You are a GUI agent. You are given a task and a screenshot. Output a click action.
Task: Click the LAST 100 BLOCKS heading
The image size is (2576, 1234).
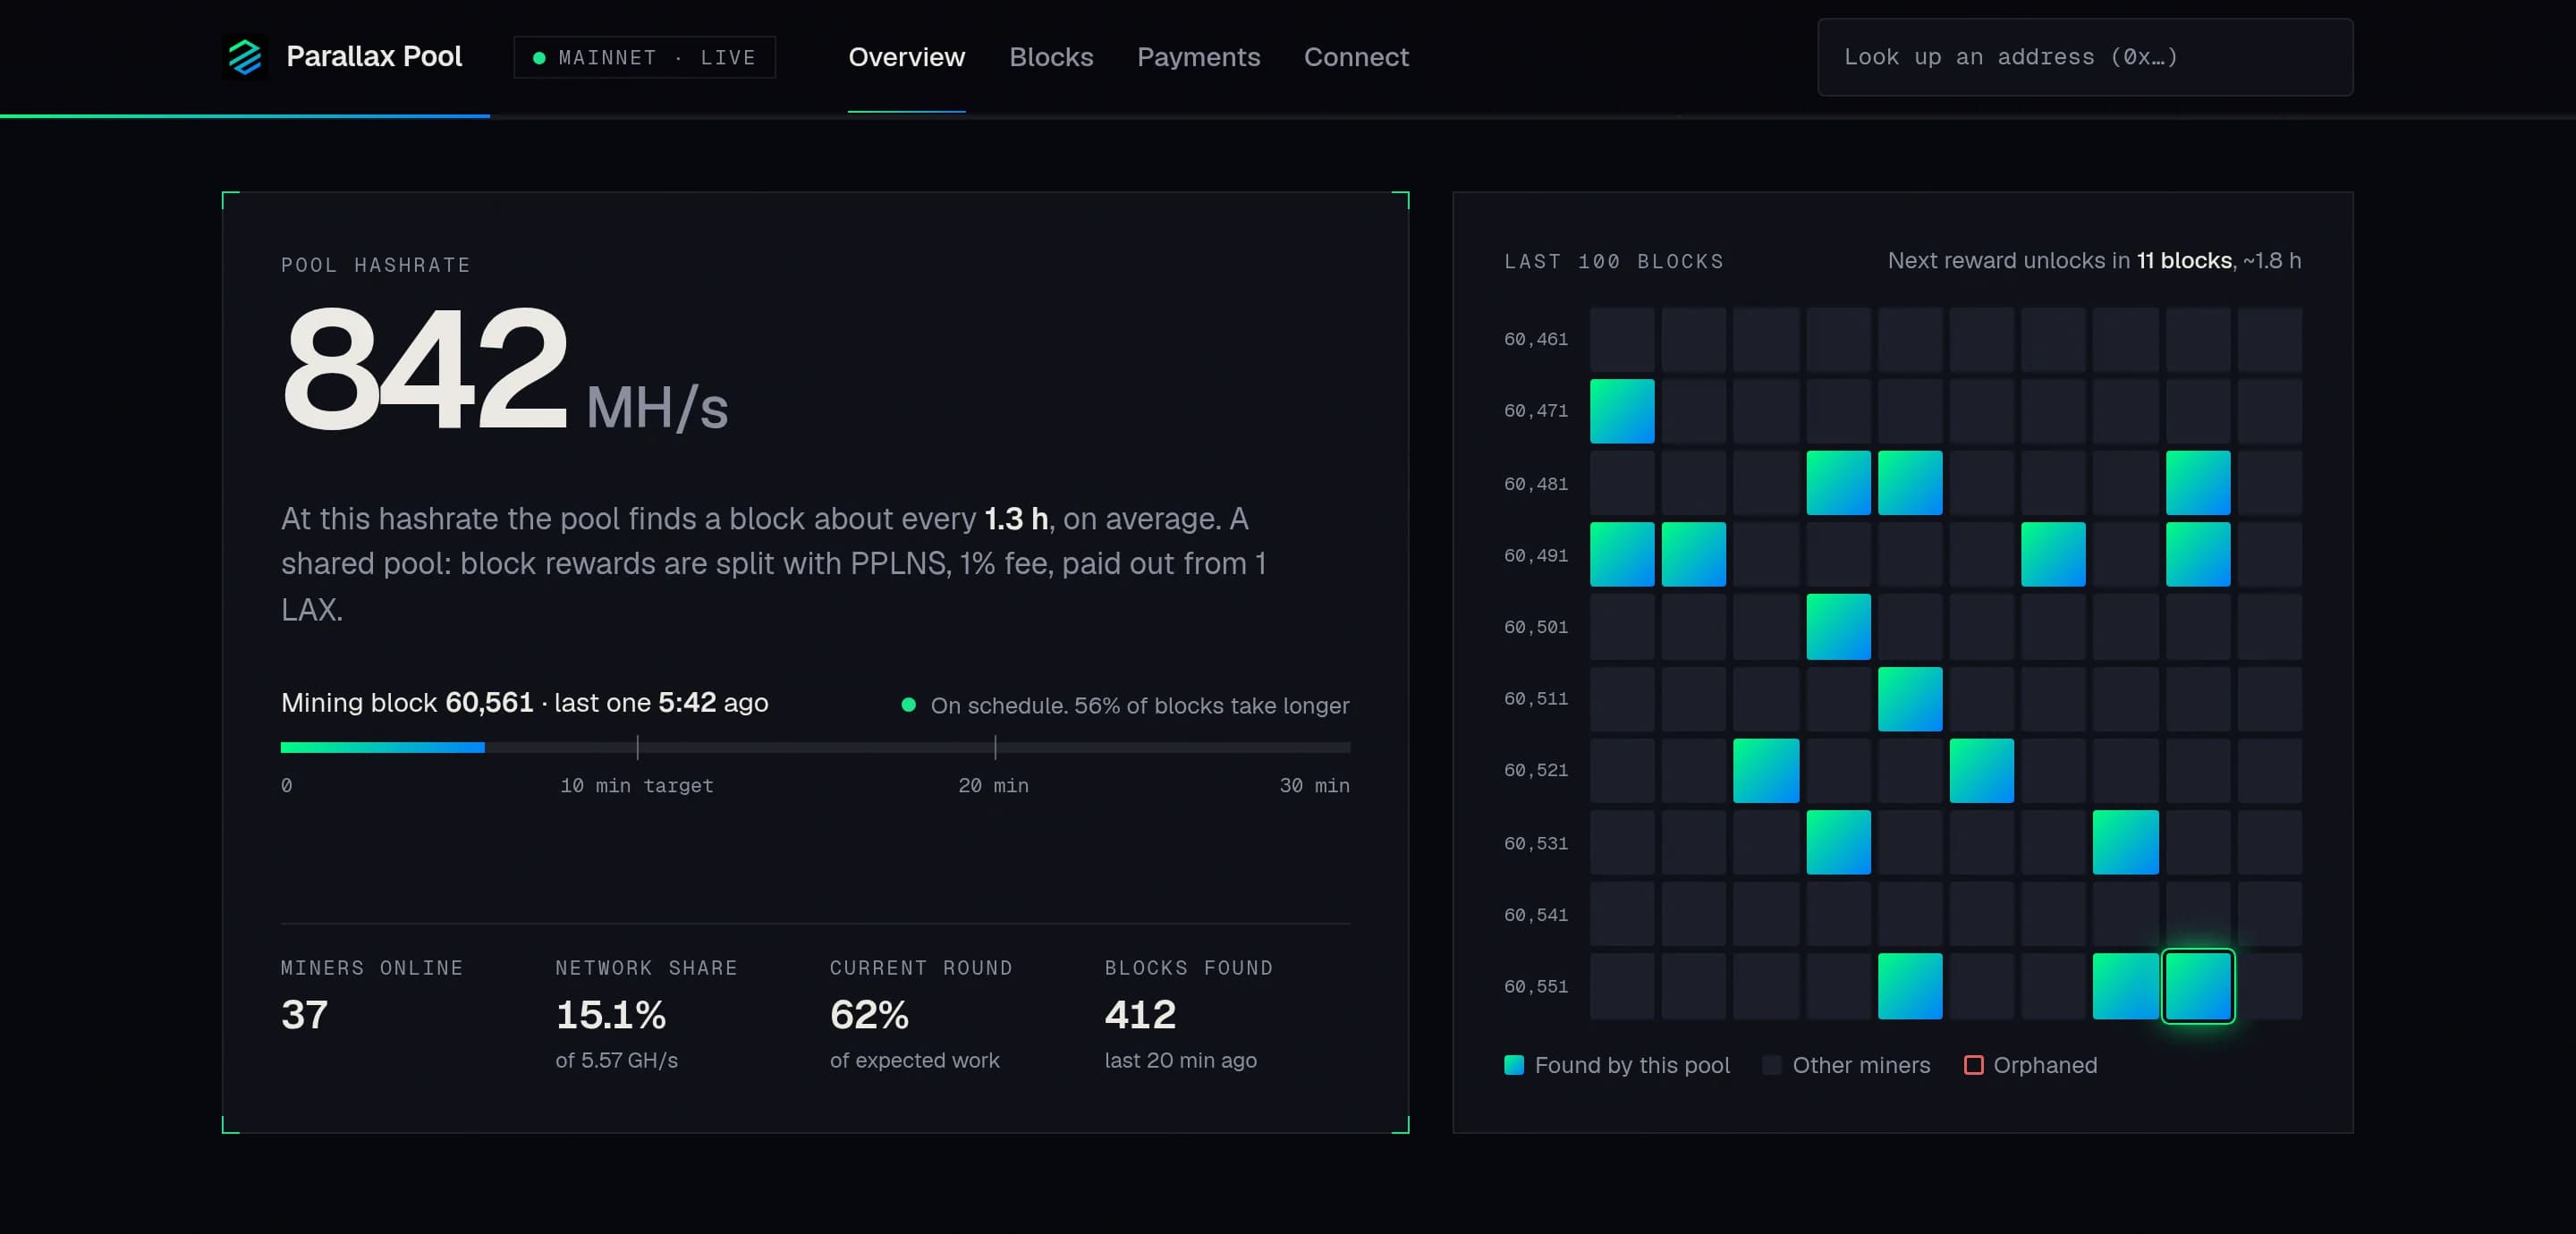[1614, 262]
